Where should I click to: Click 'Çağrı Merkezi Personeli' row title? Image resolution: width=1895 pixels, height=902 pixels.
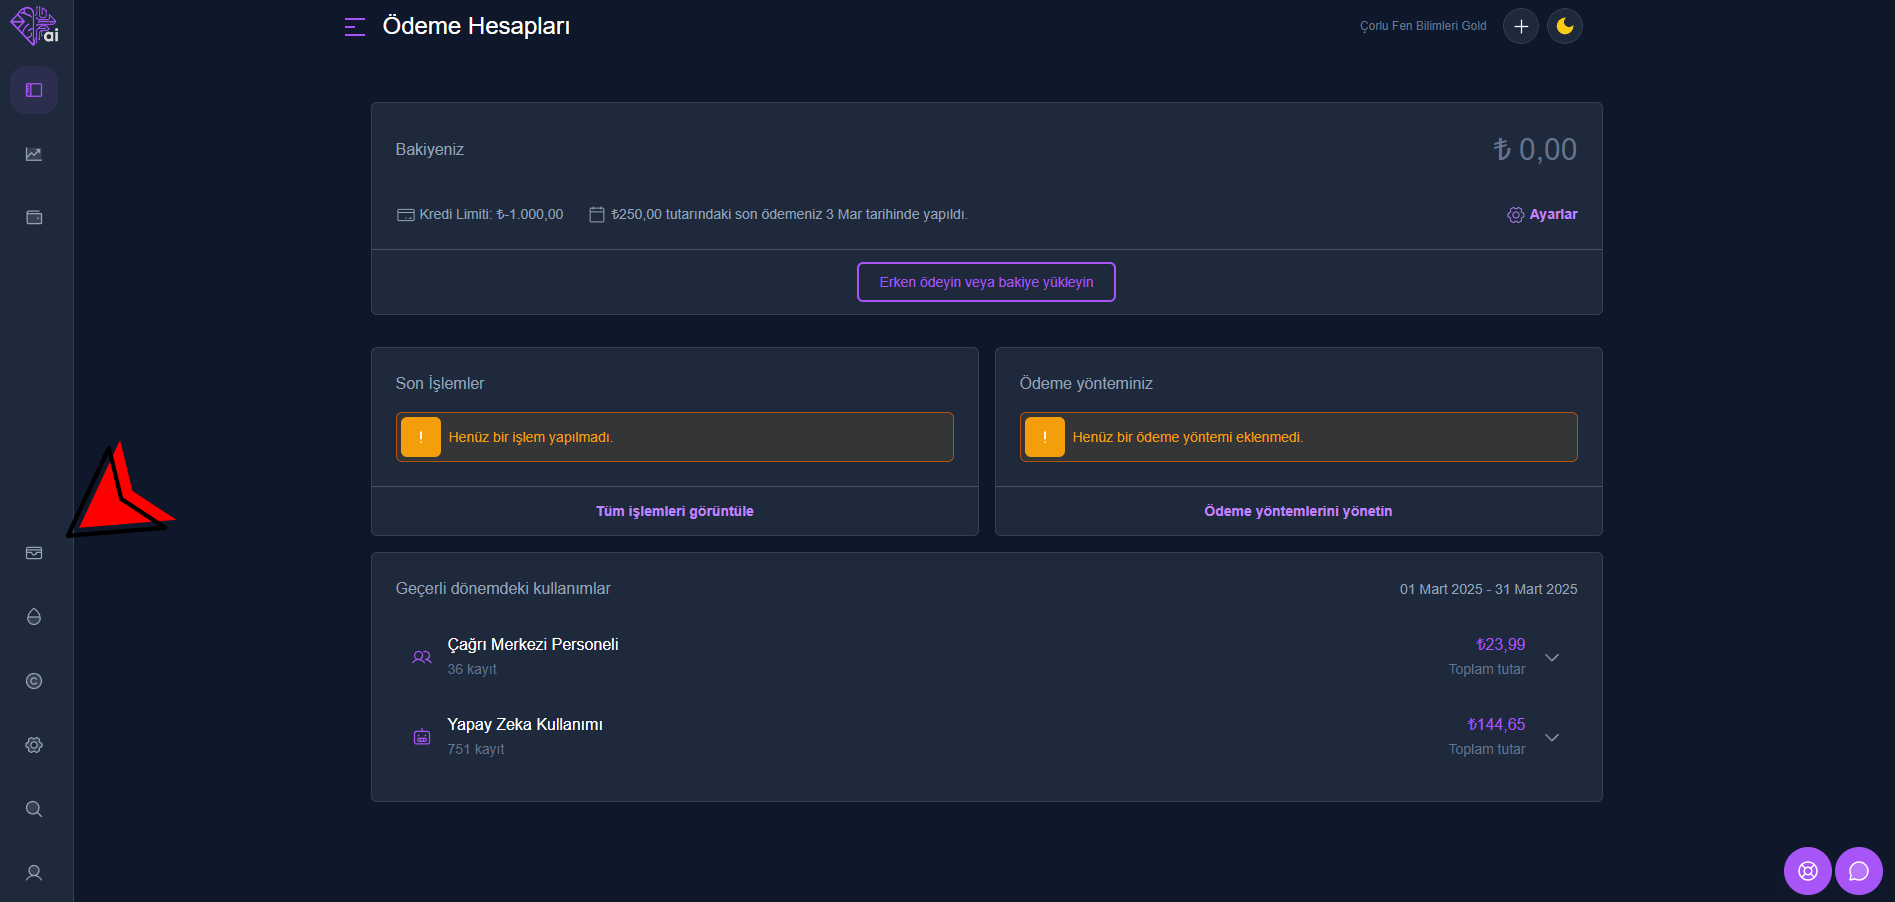tap(533, 645)
